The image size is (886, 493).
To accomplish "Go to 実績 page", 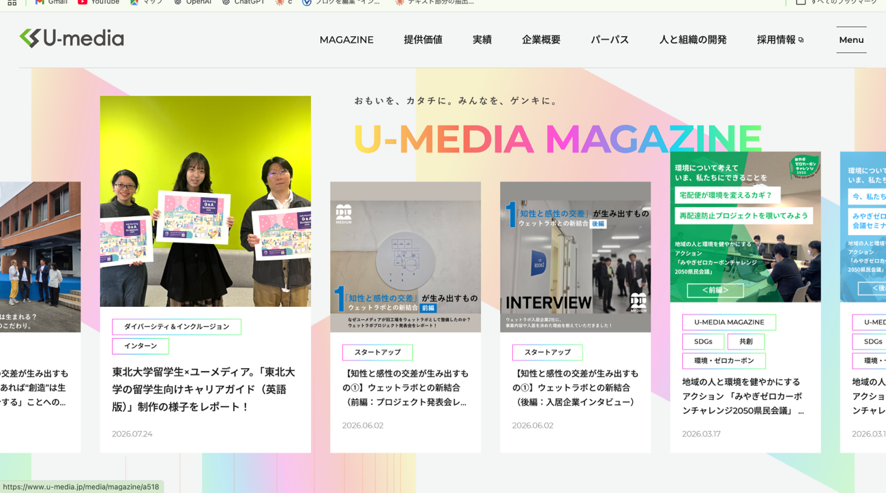I will pyautogui.click(x=482, y=40).
